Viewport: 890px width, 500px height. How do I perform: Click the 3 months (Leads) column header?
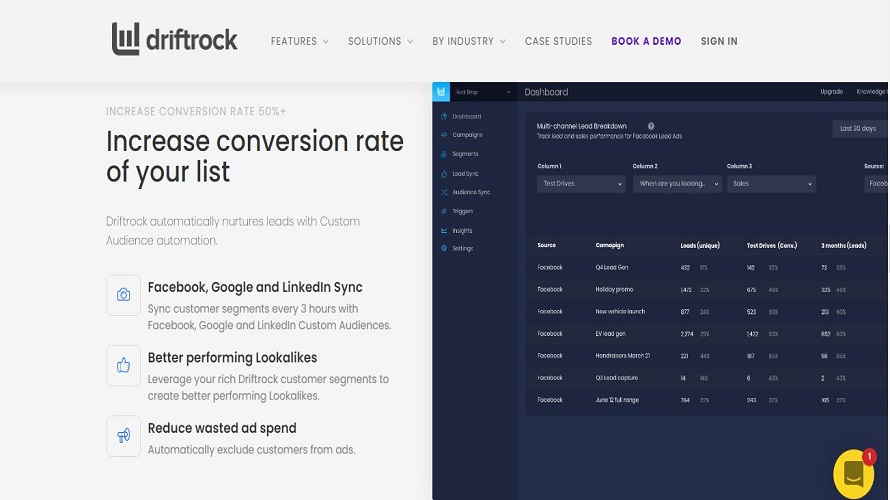tap(843, 245)
